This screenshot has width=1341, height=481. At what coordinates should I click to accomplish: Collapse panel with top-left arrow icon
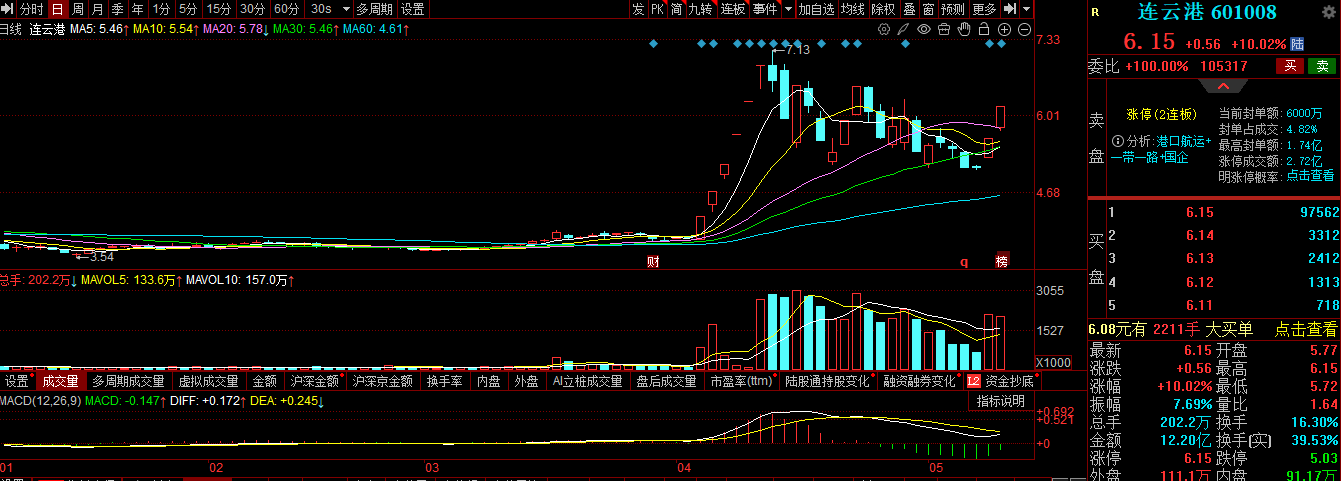point(9,9)
